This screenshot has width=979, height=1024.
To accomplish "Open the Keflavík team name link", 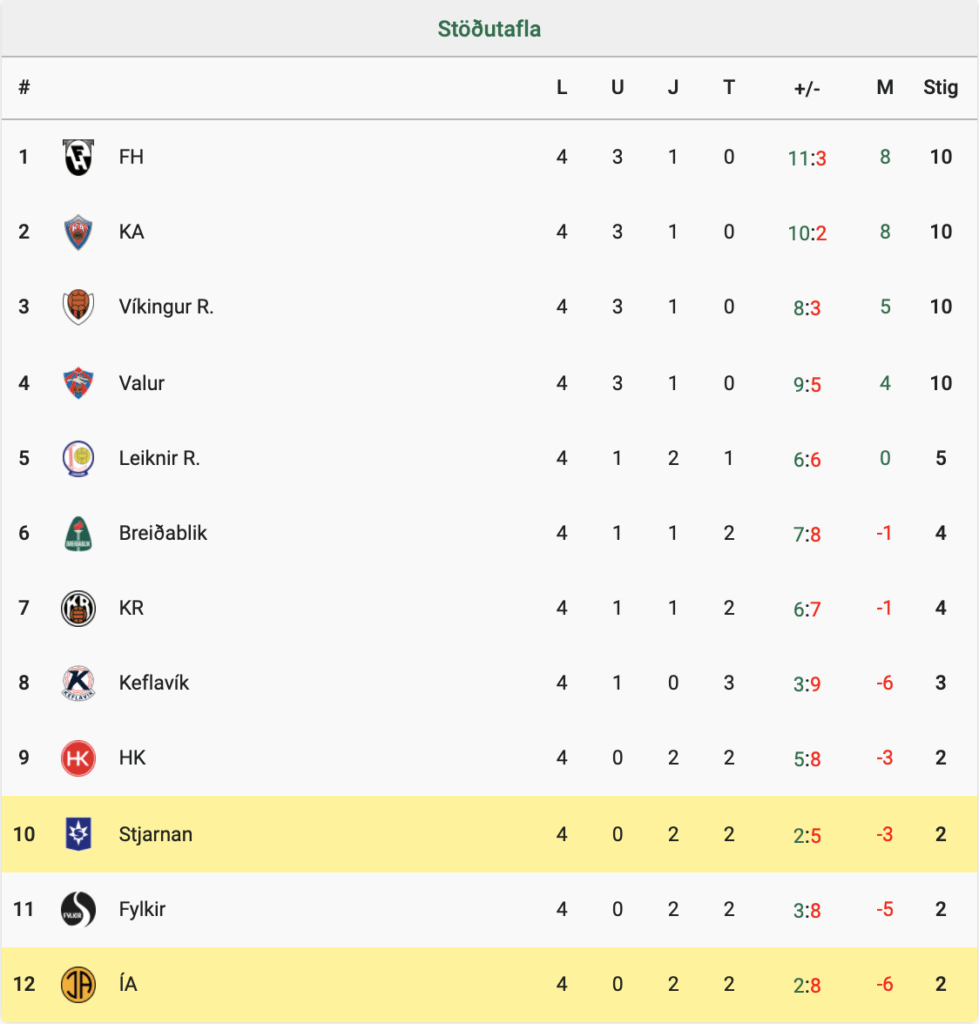I will click(x=153, y=682).
